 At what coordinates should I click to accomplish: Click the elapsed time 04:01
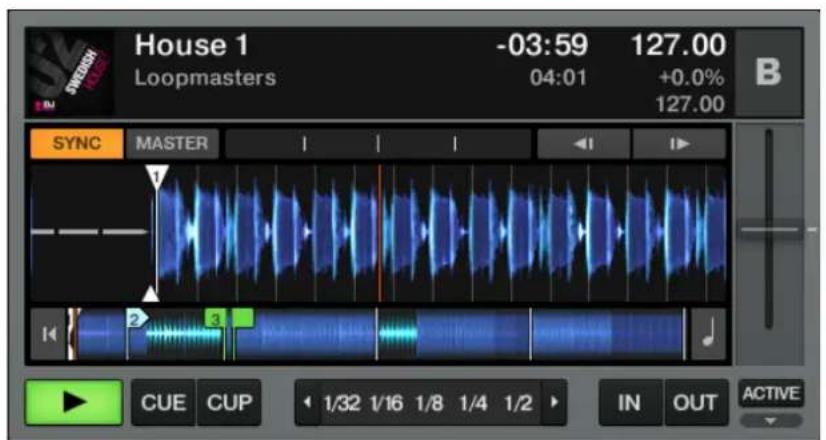click(558, 78)
